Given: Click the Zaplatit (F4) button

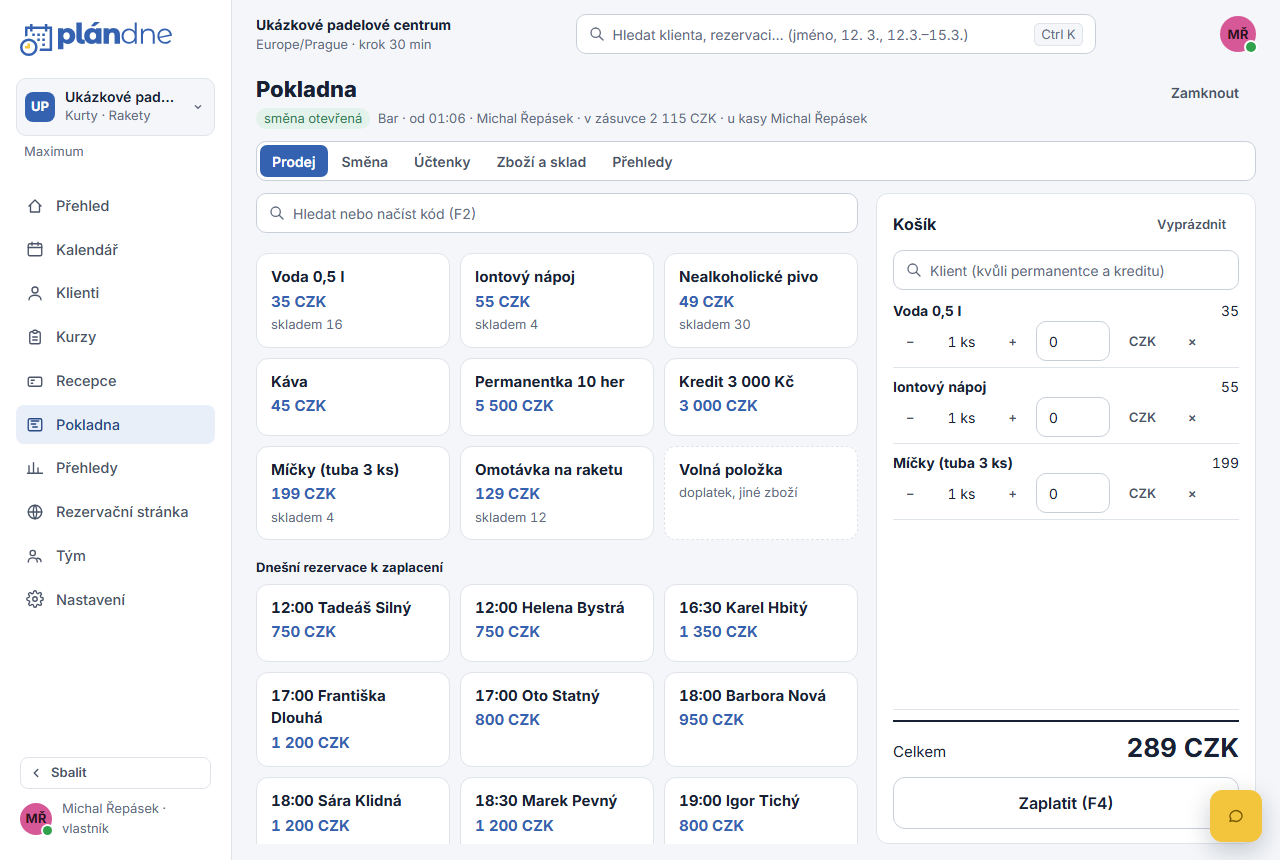Looking at the screenshot, I should coord(1066,803).
